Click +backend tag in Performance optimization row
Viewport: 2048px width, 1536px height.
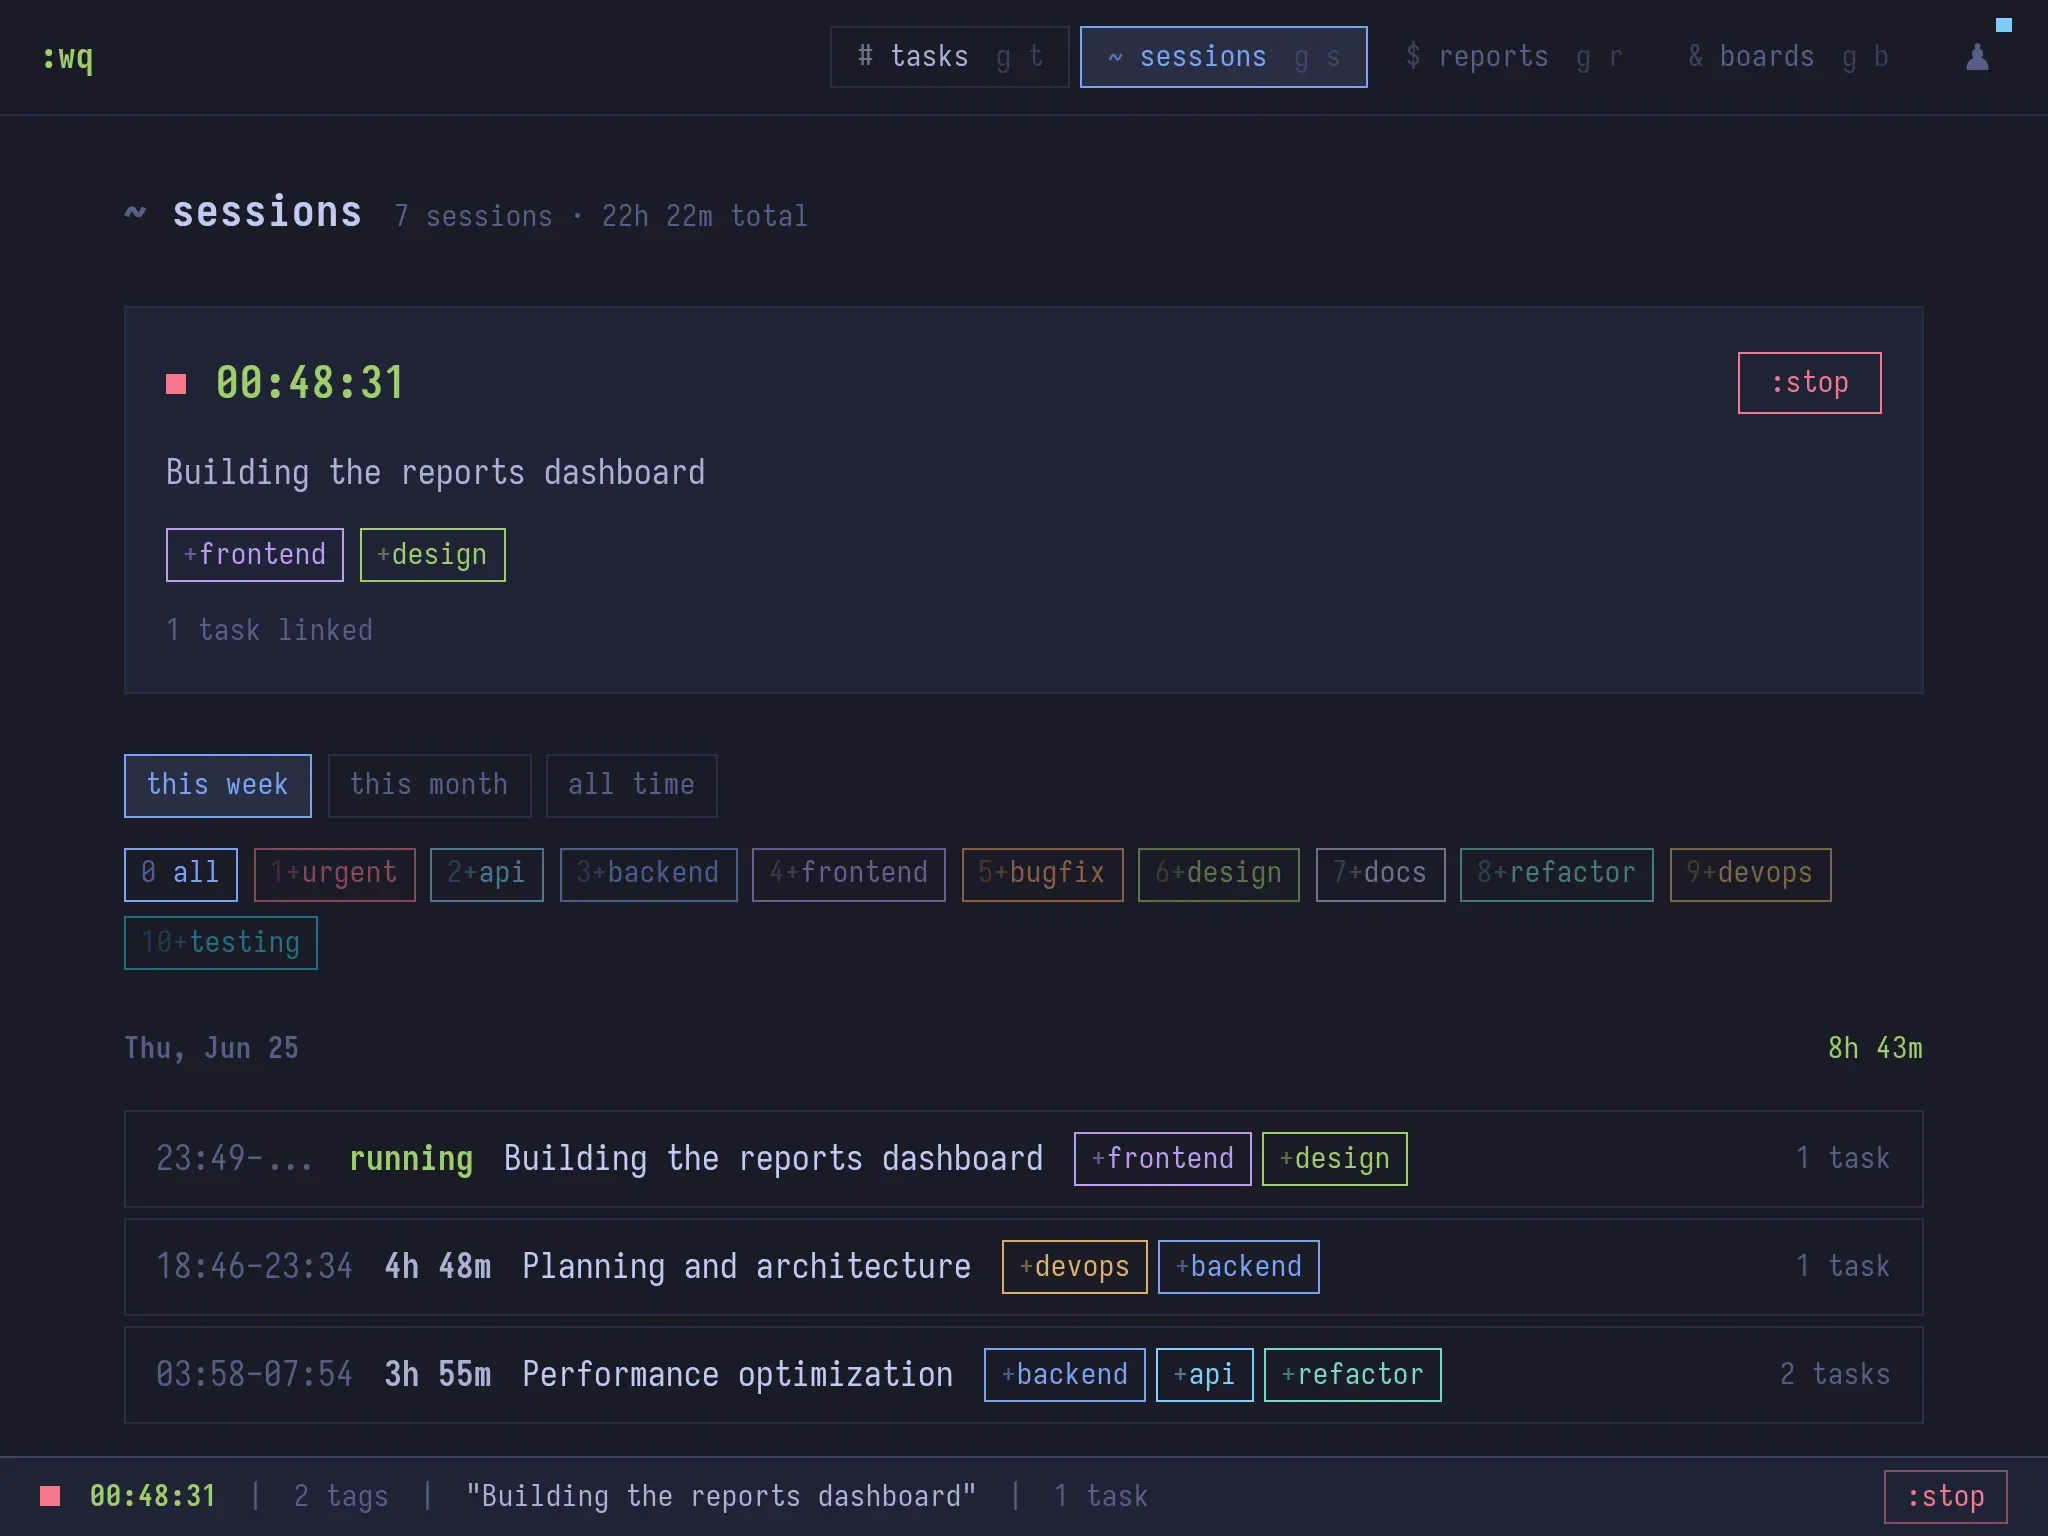click(1064, 1375)
